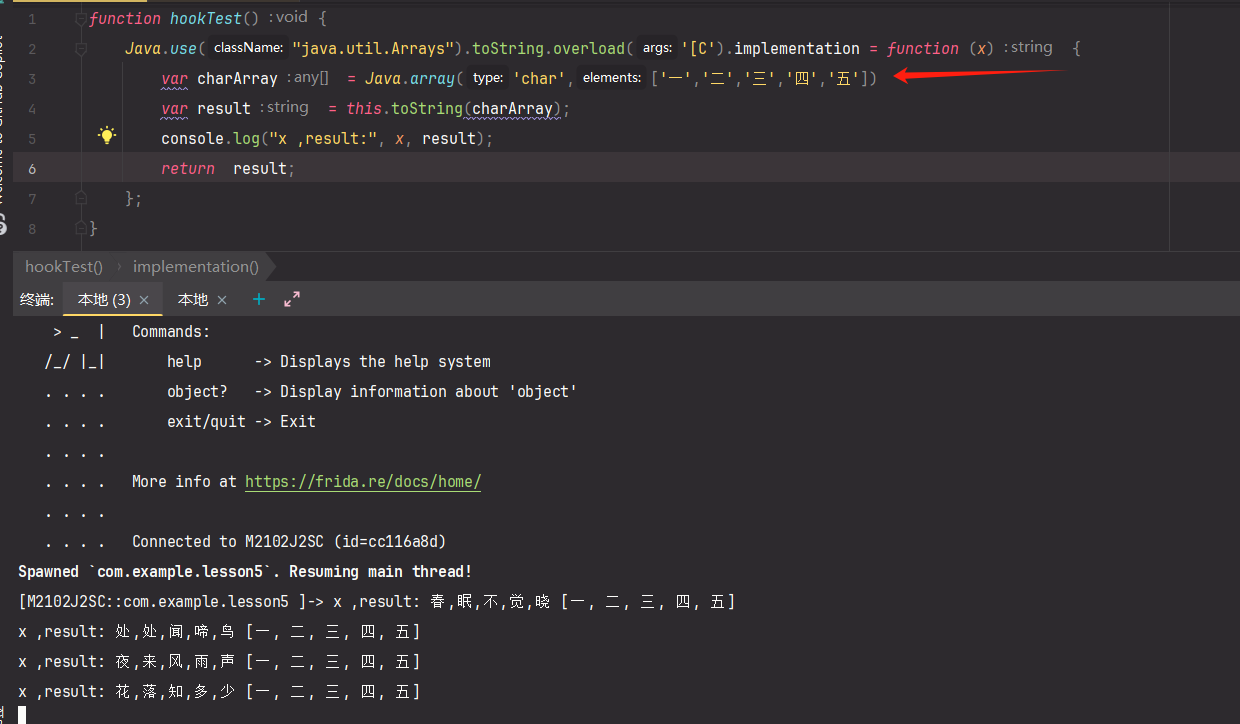This screenshot has height=724, width=1240.
Task: Close the second 本地 terminal tab
Action: coord(222,300)
